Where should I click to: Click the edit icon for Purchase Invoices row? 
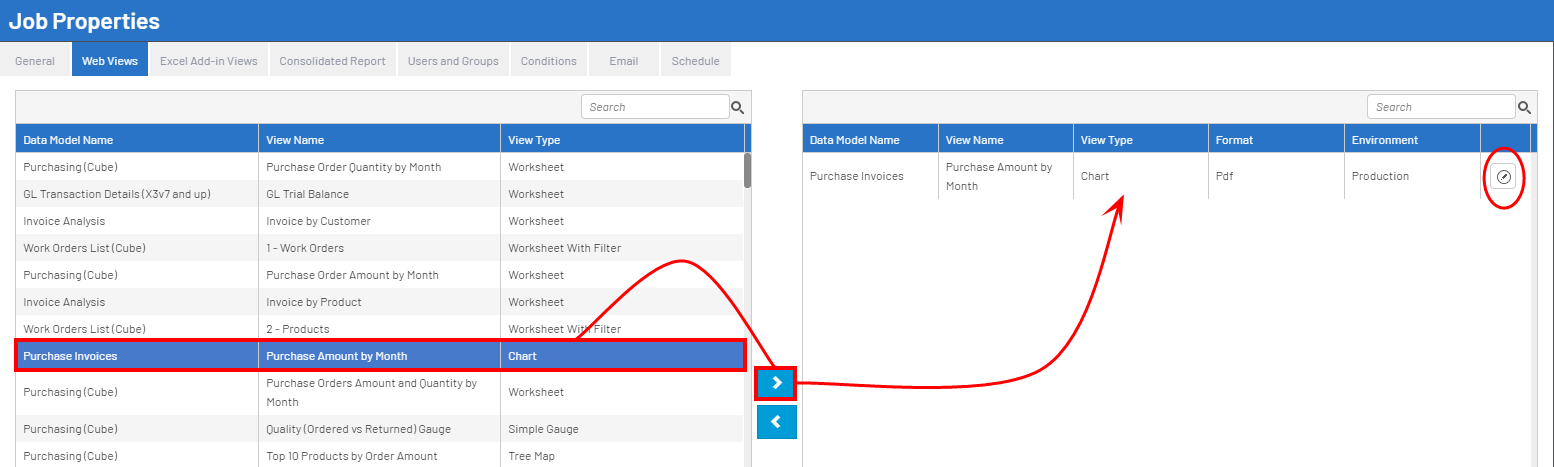(1503, 177)
